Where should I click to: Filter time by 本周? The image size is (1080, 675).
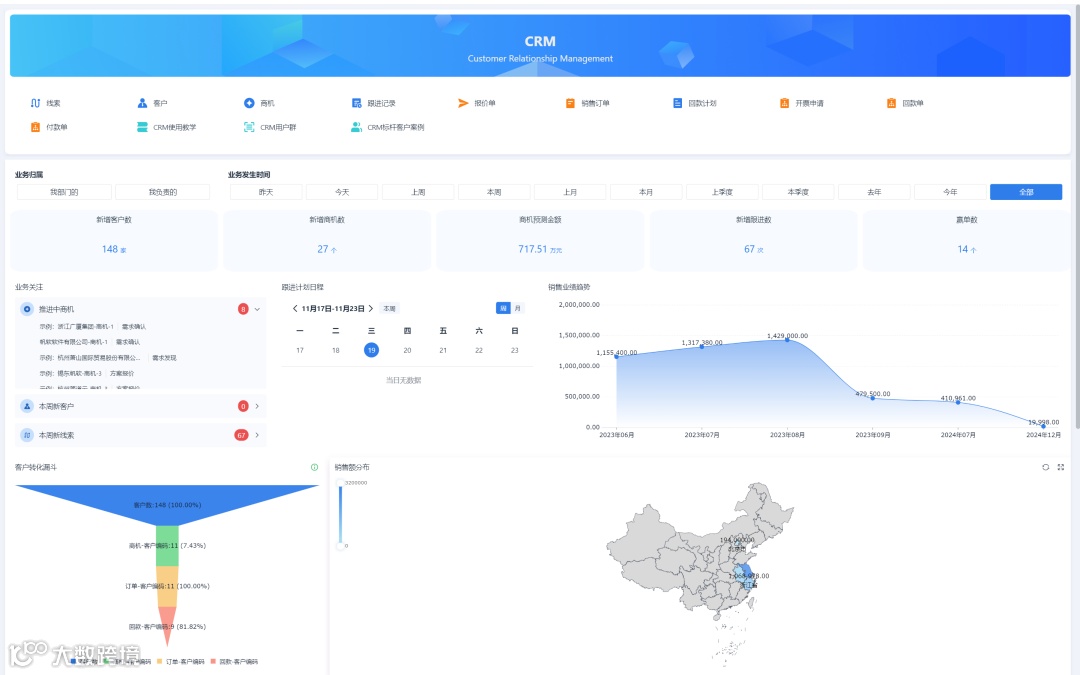[x=494, y=192]
